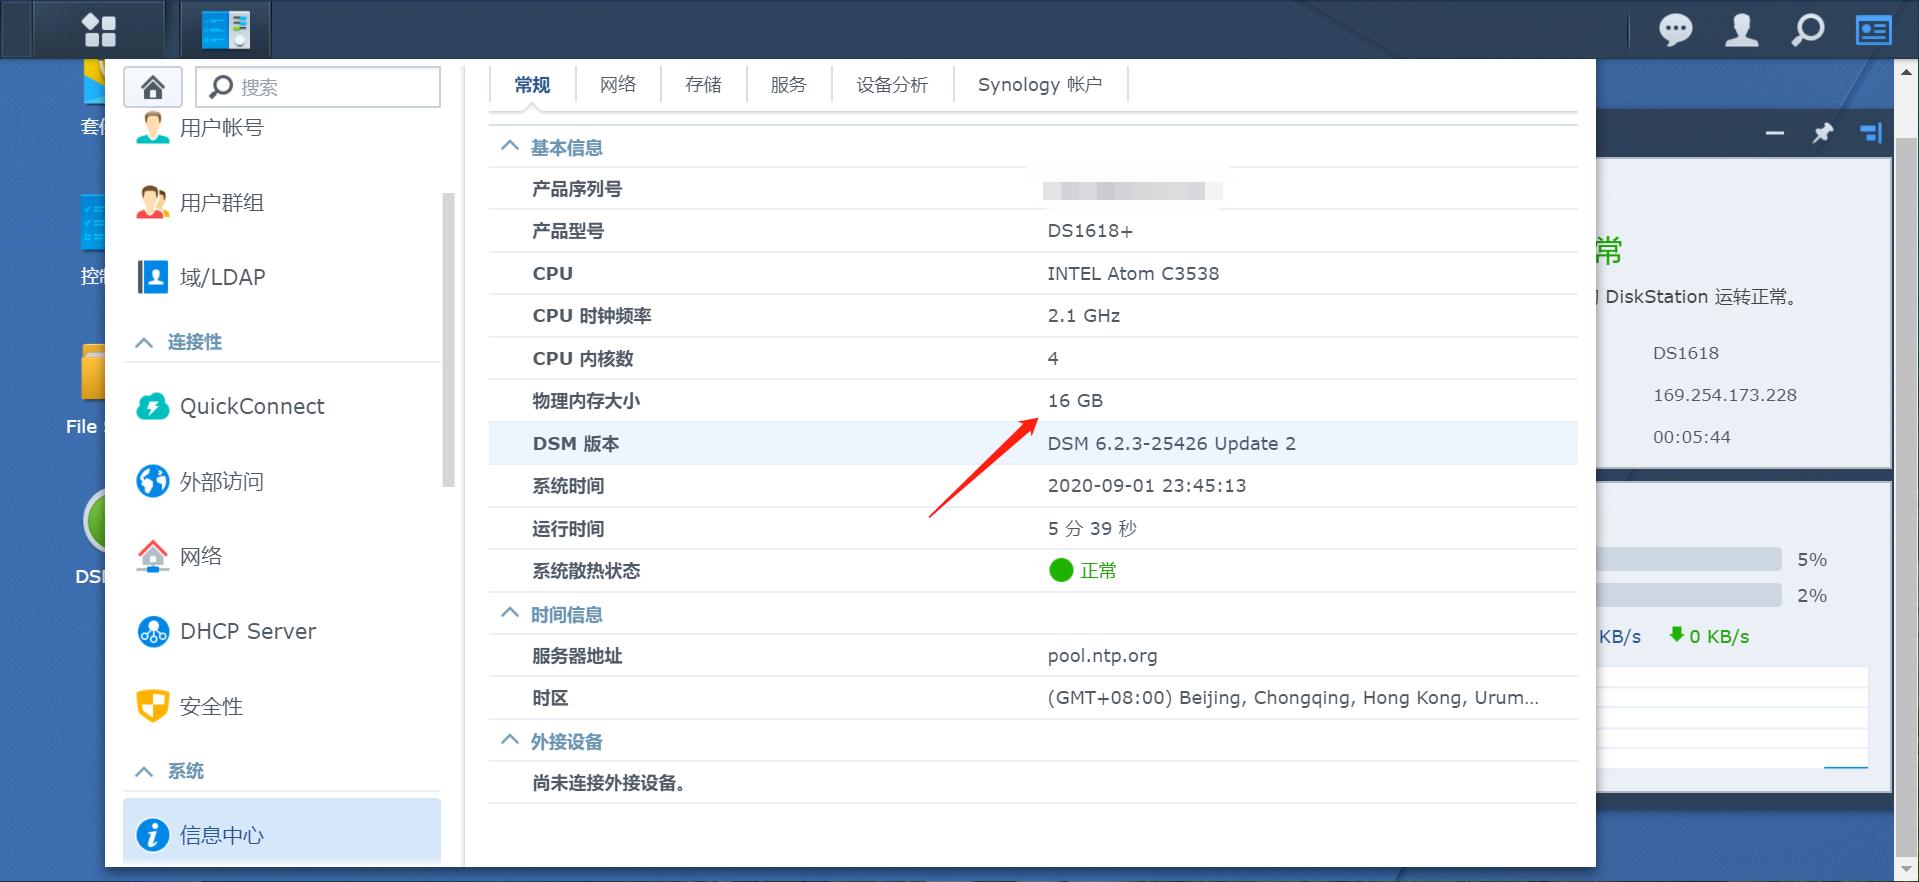Viewport: 1919px width, 882px height.
Task: Select the DS1618+ model value
Action: [1090, 231]
